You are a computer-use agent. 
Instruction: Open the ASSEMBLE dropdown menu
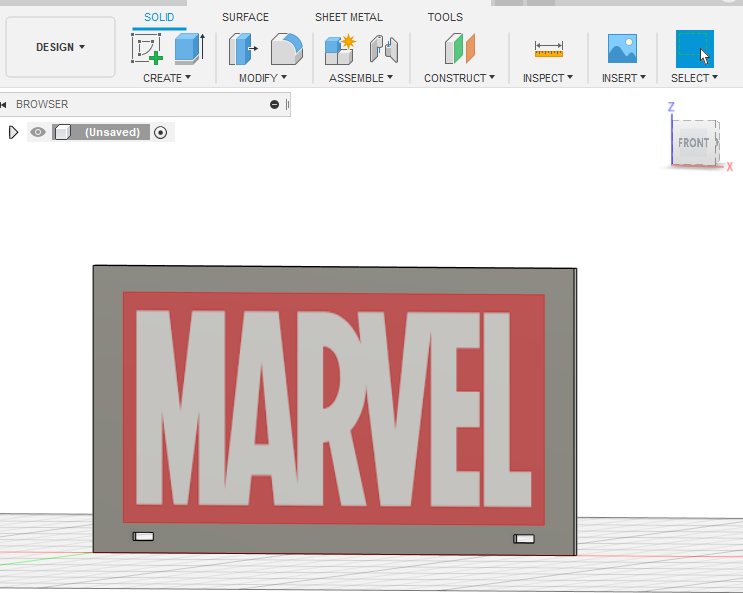coord(361,78)
